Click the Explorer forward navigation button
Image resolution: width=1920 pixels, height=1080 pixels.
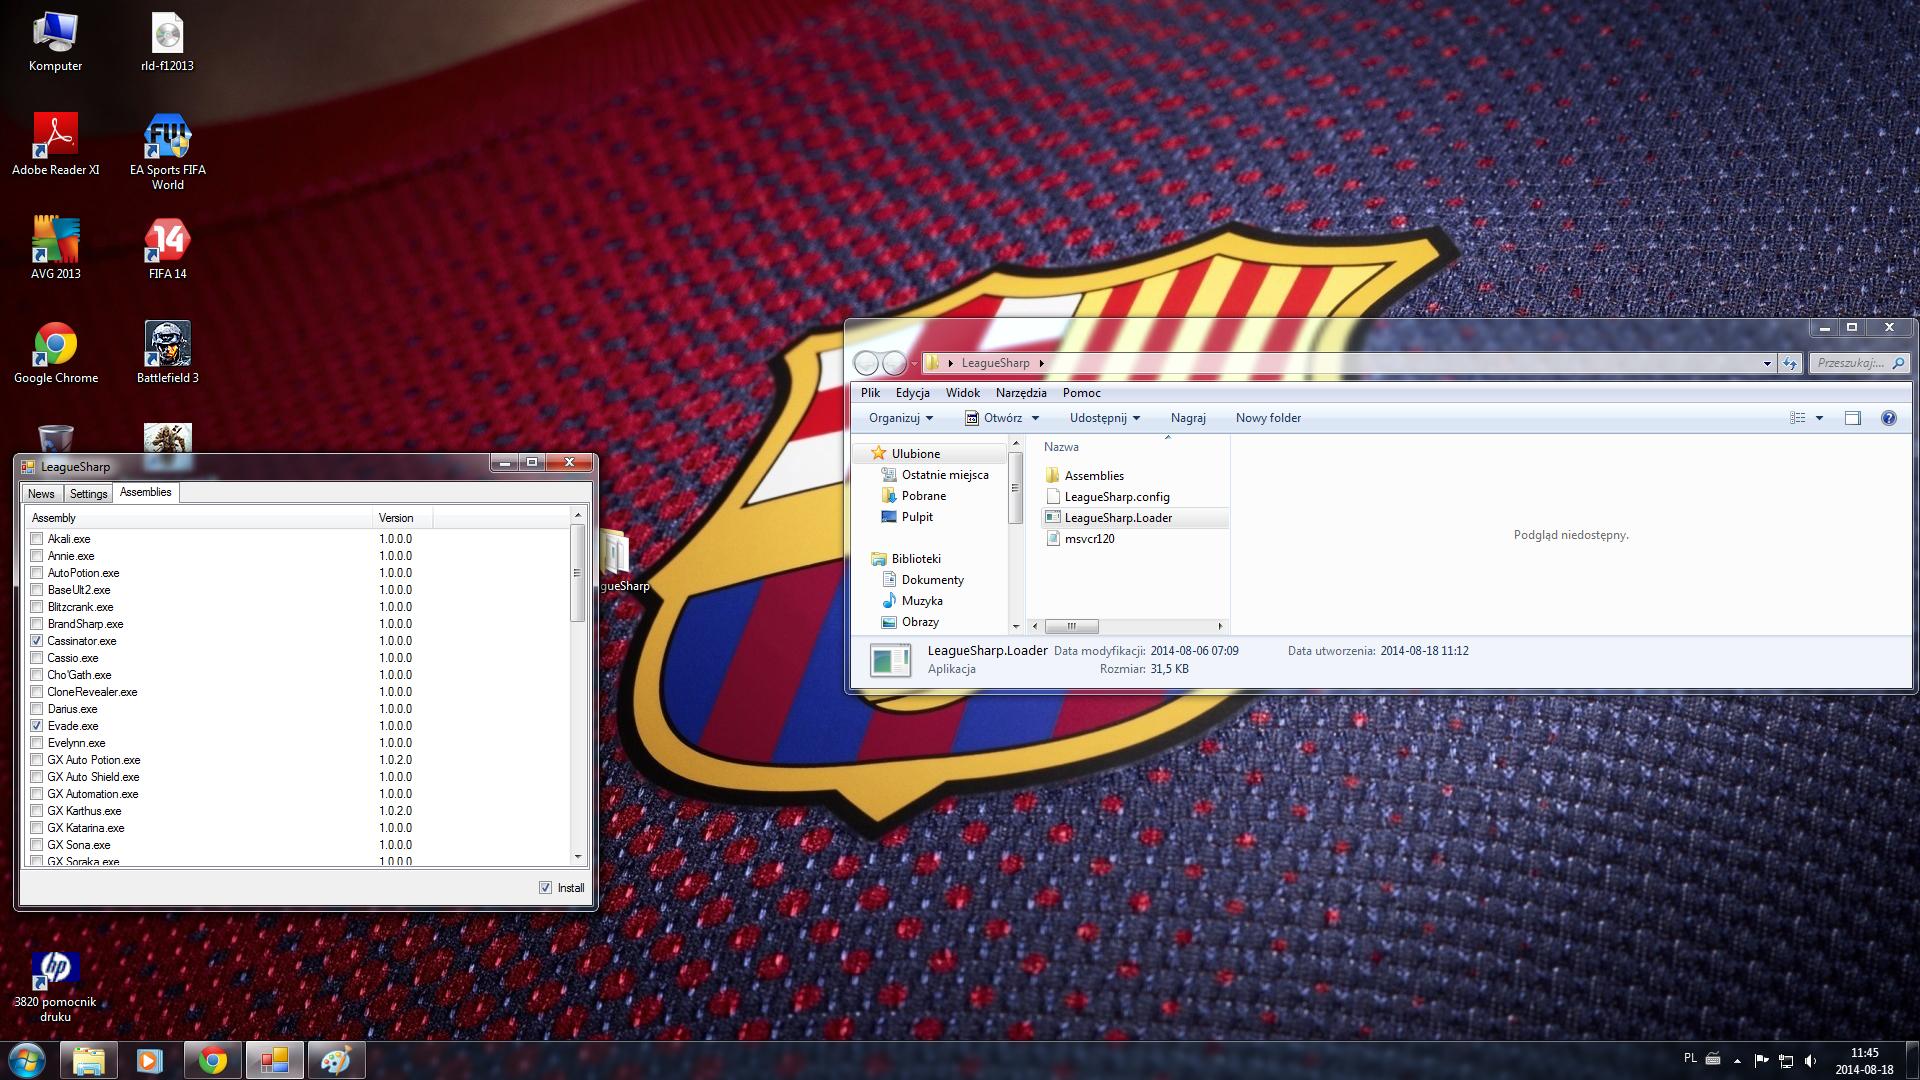pyautogui.click(x=894, y=363)
